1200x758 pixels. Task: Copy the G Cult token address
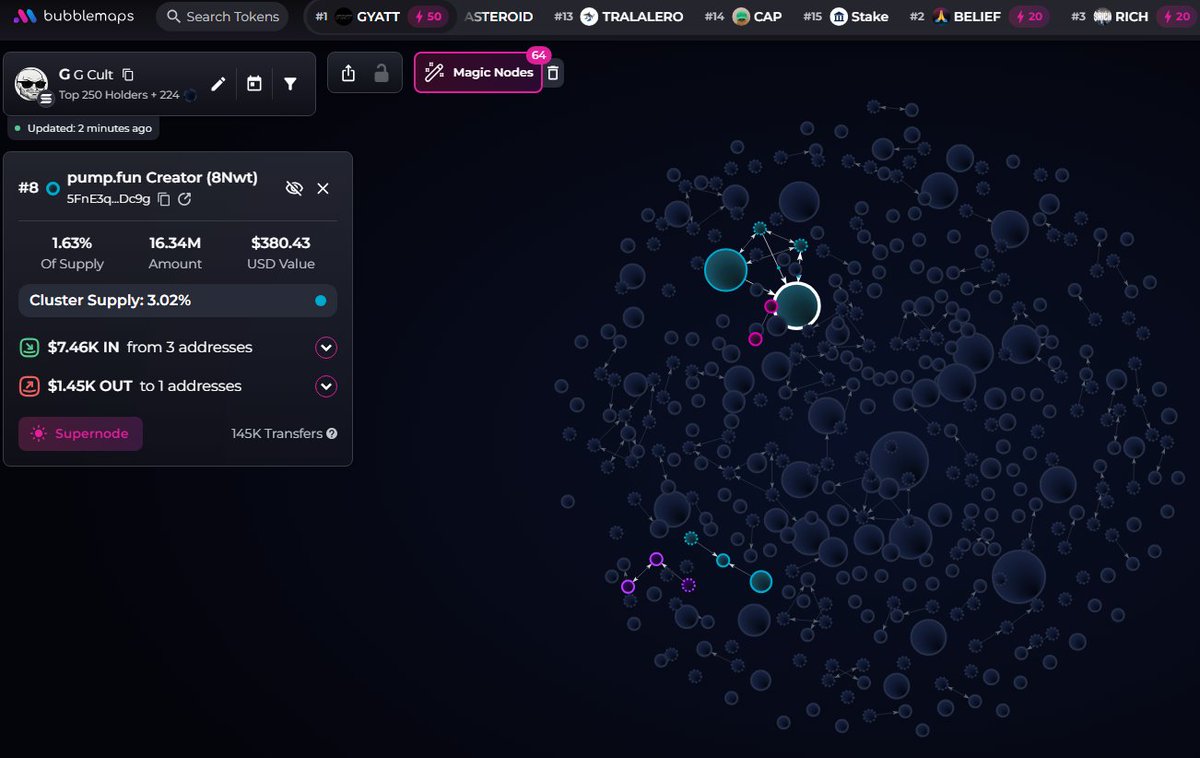pos(128,75)
